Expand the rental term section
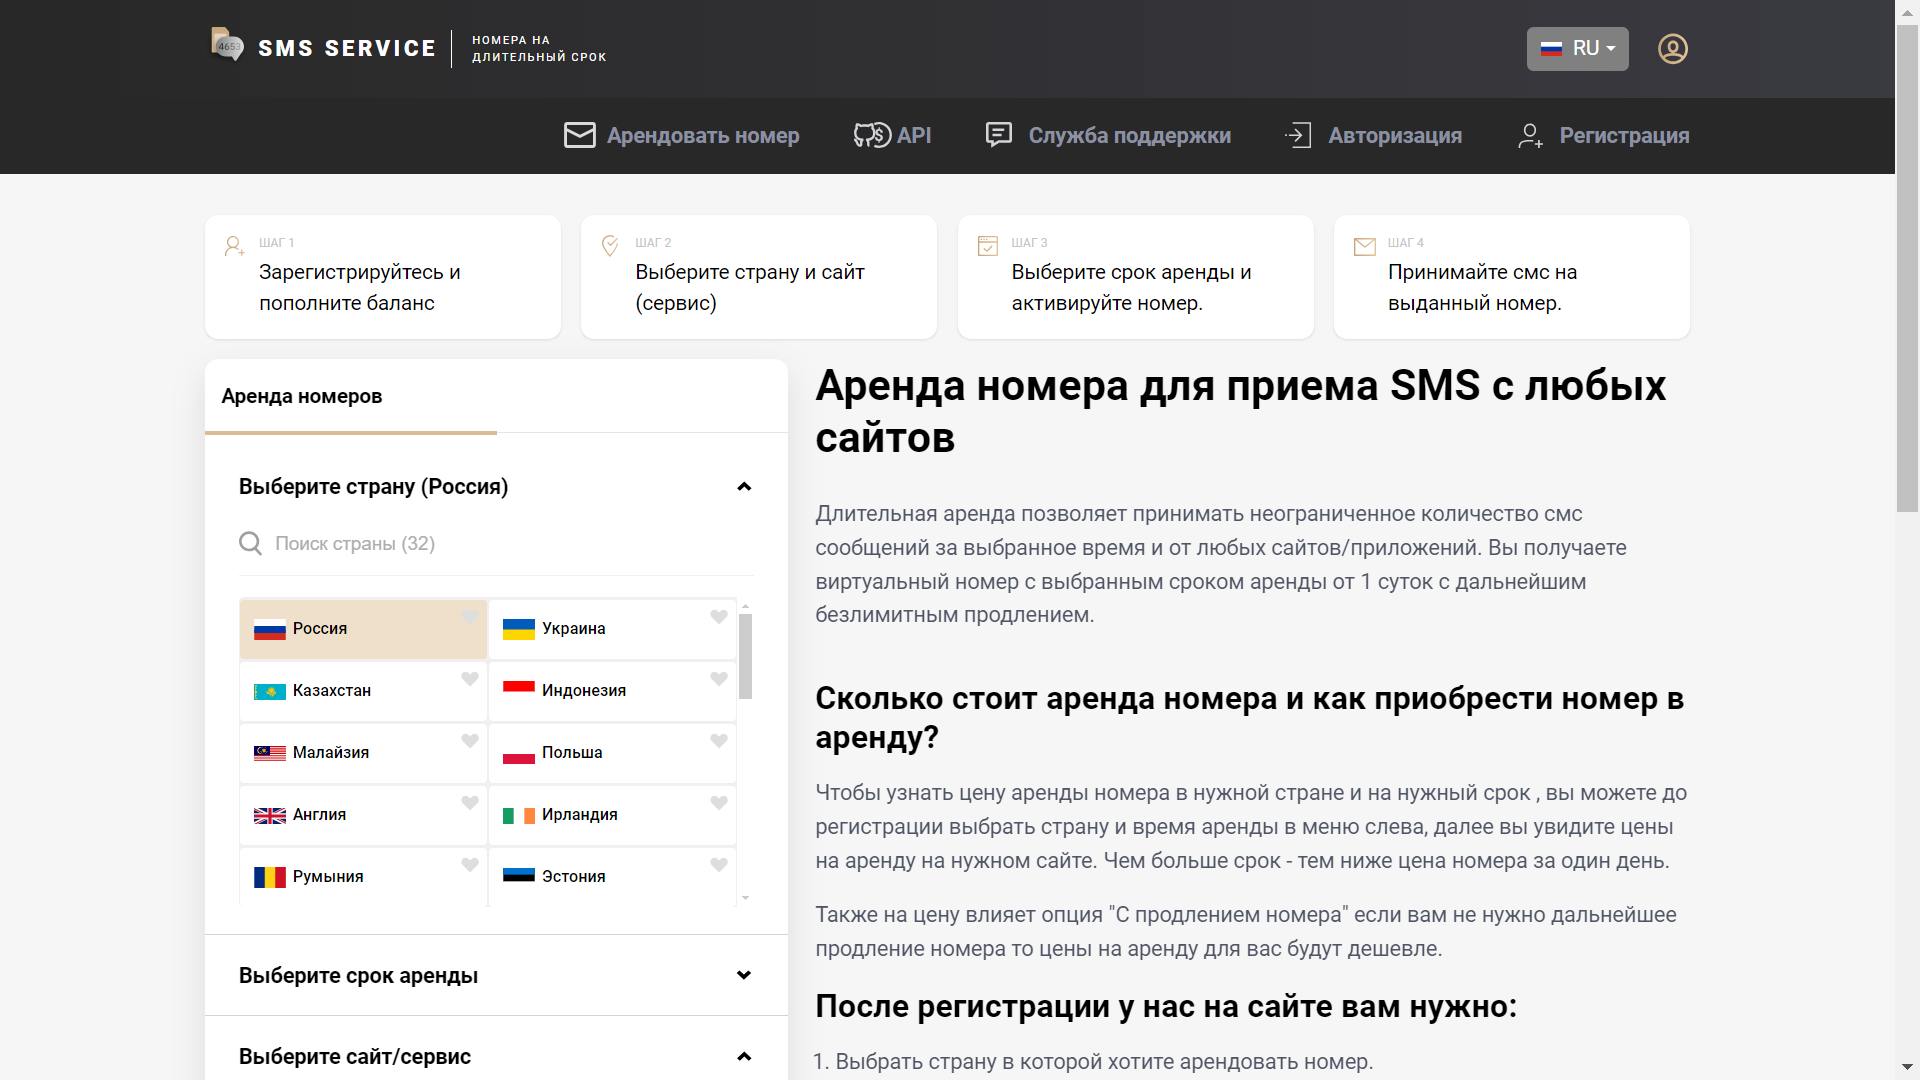 (743, 975)
